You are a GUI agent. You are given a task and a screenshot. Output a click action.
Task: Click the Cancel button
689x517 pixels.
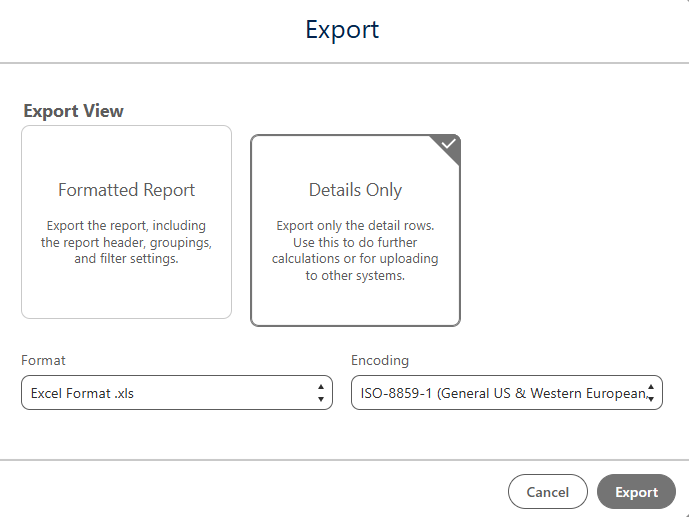tap(548, 492)
